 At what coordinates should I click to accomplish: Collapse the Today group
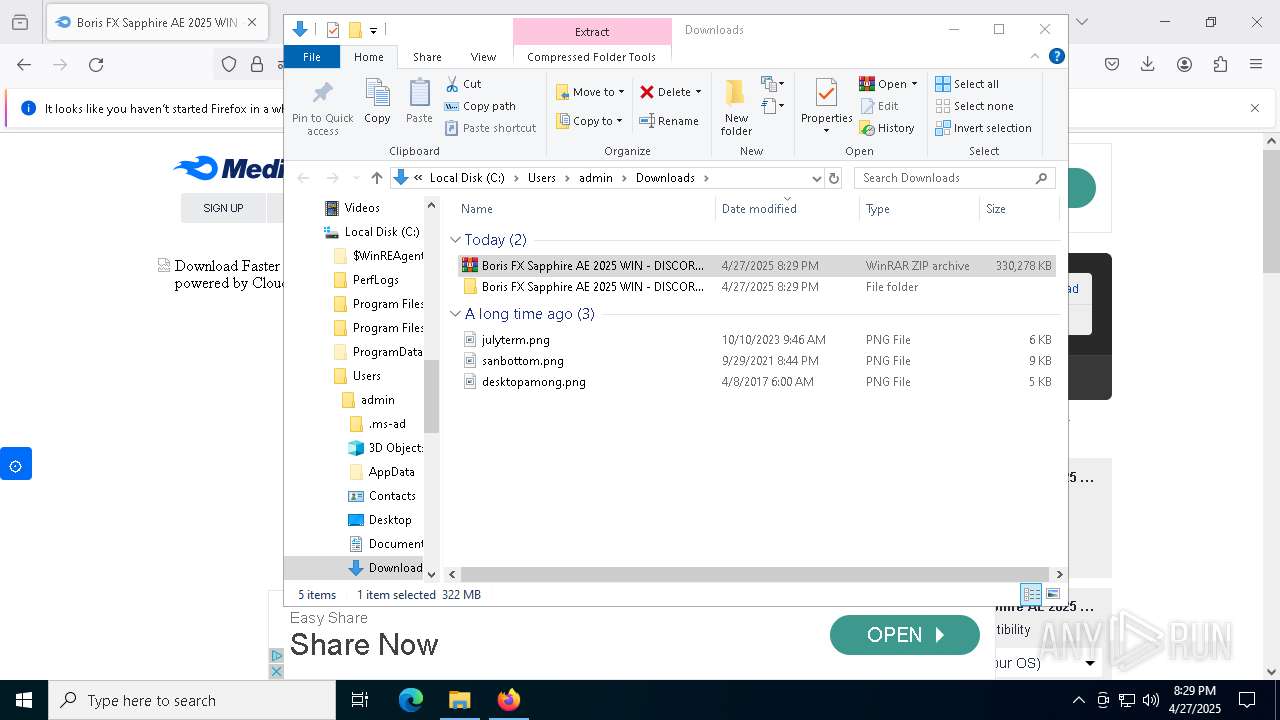[x=455, y=240]
